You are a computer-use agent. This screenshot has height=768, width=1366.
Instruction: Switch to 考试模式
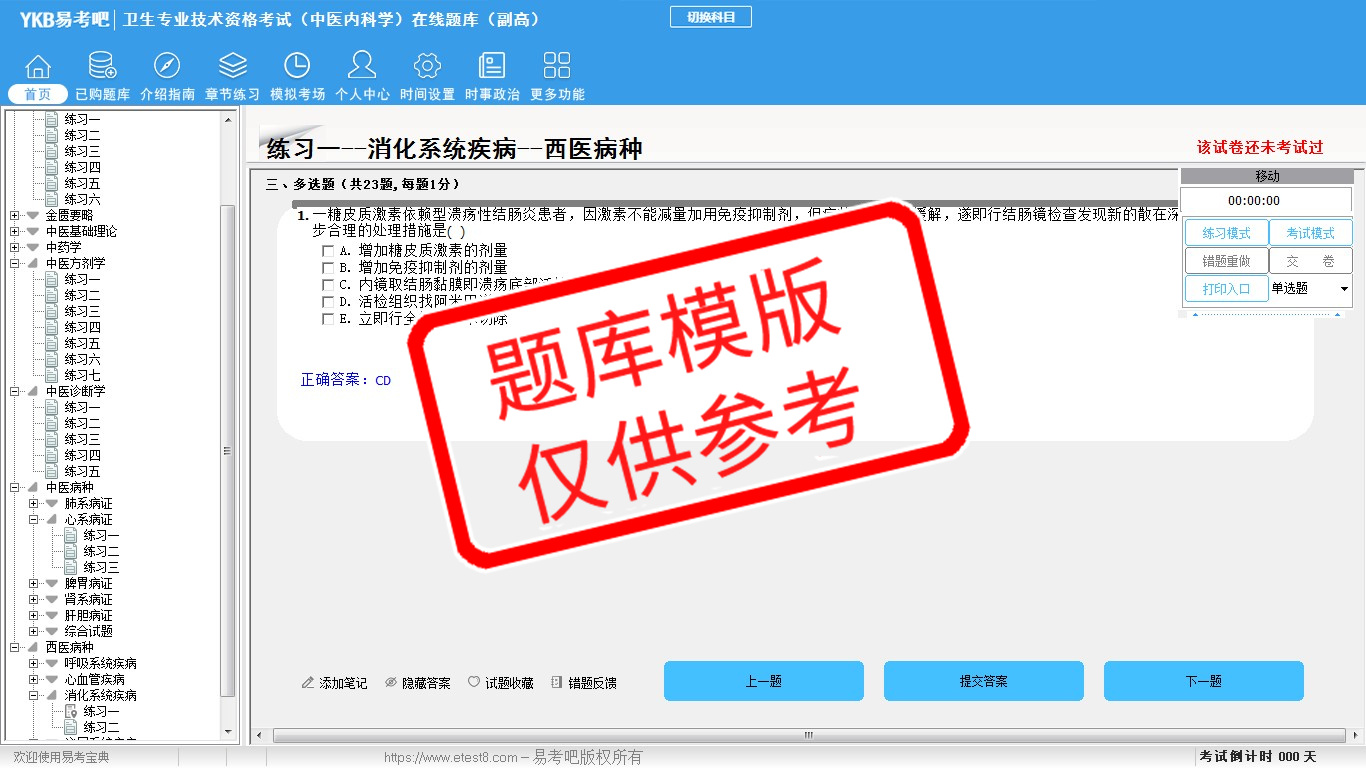(1310, 233)
